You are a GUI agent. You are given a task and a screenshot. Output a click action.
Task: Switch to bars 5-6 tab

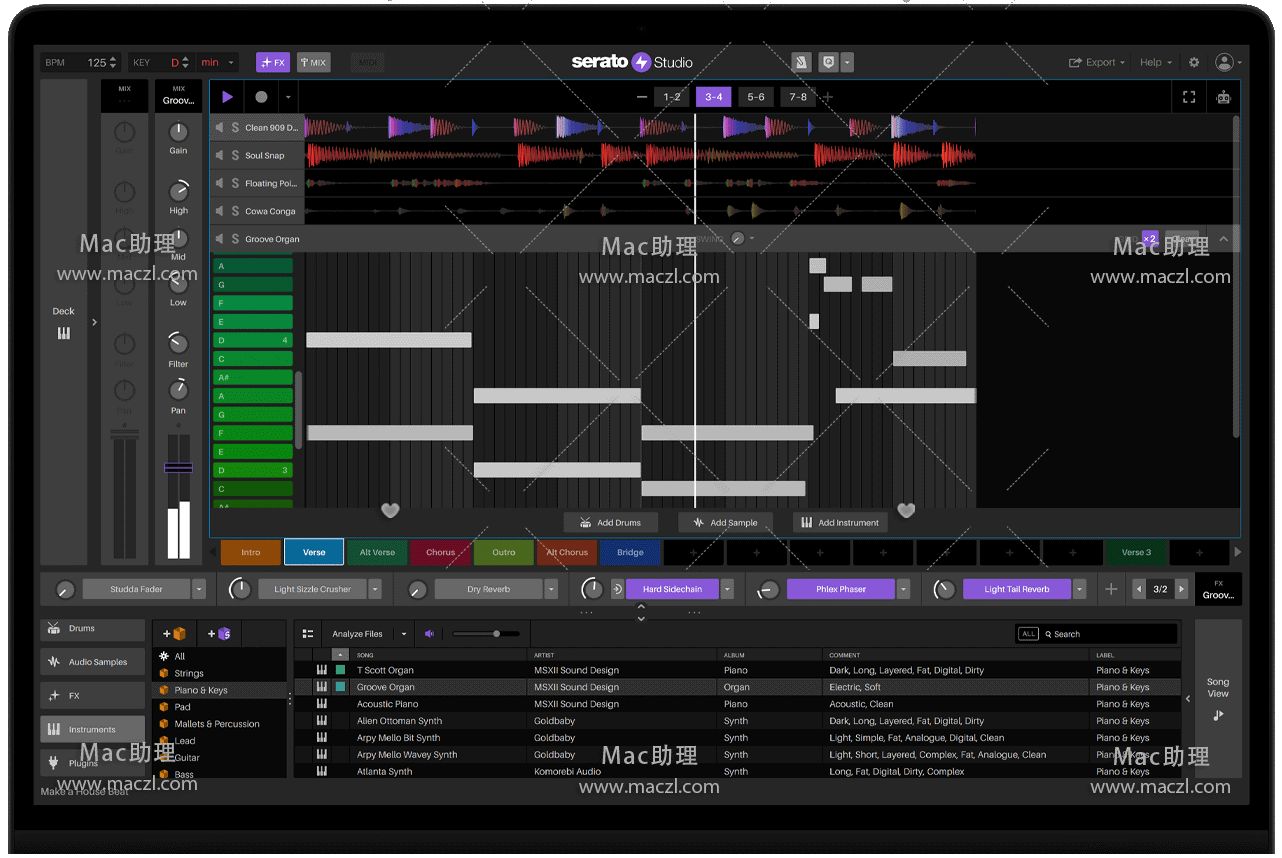coord(756,97)
